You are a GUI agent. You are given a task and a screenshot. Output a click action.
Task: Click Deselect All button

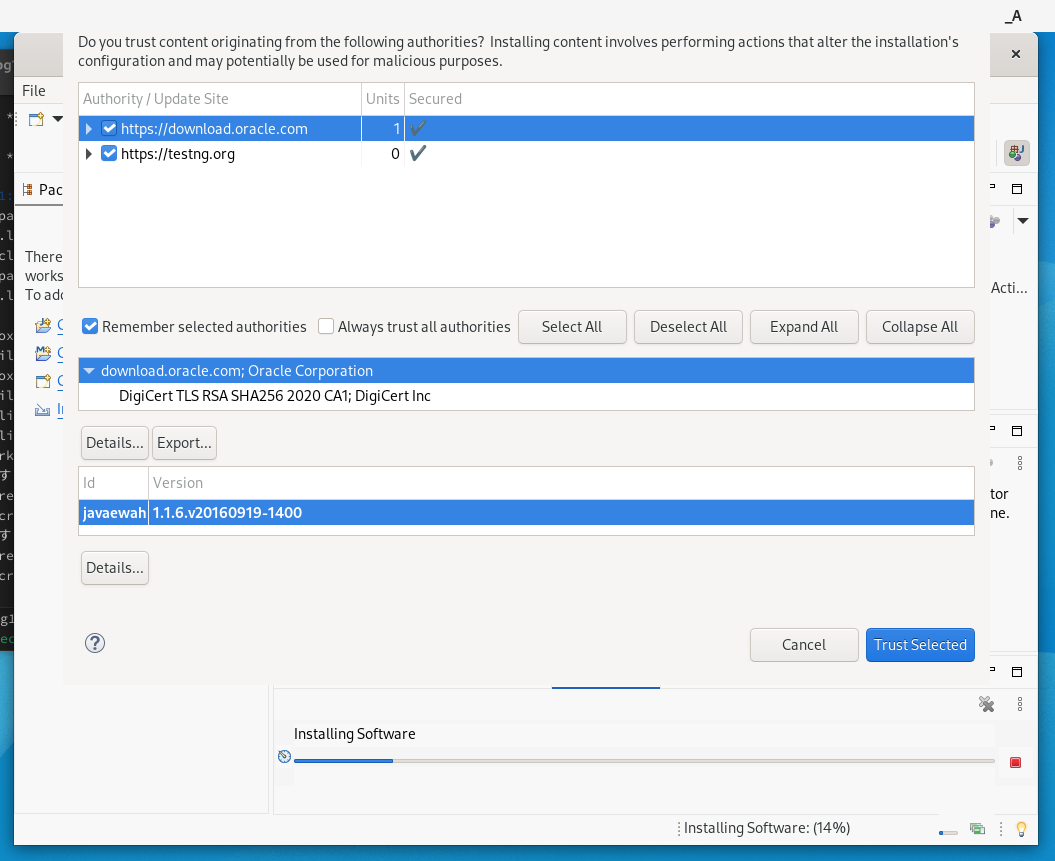[x=688, y=327]
